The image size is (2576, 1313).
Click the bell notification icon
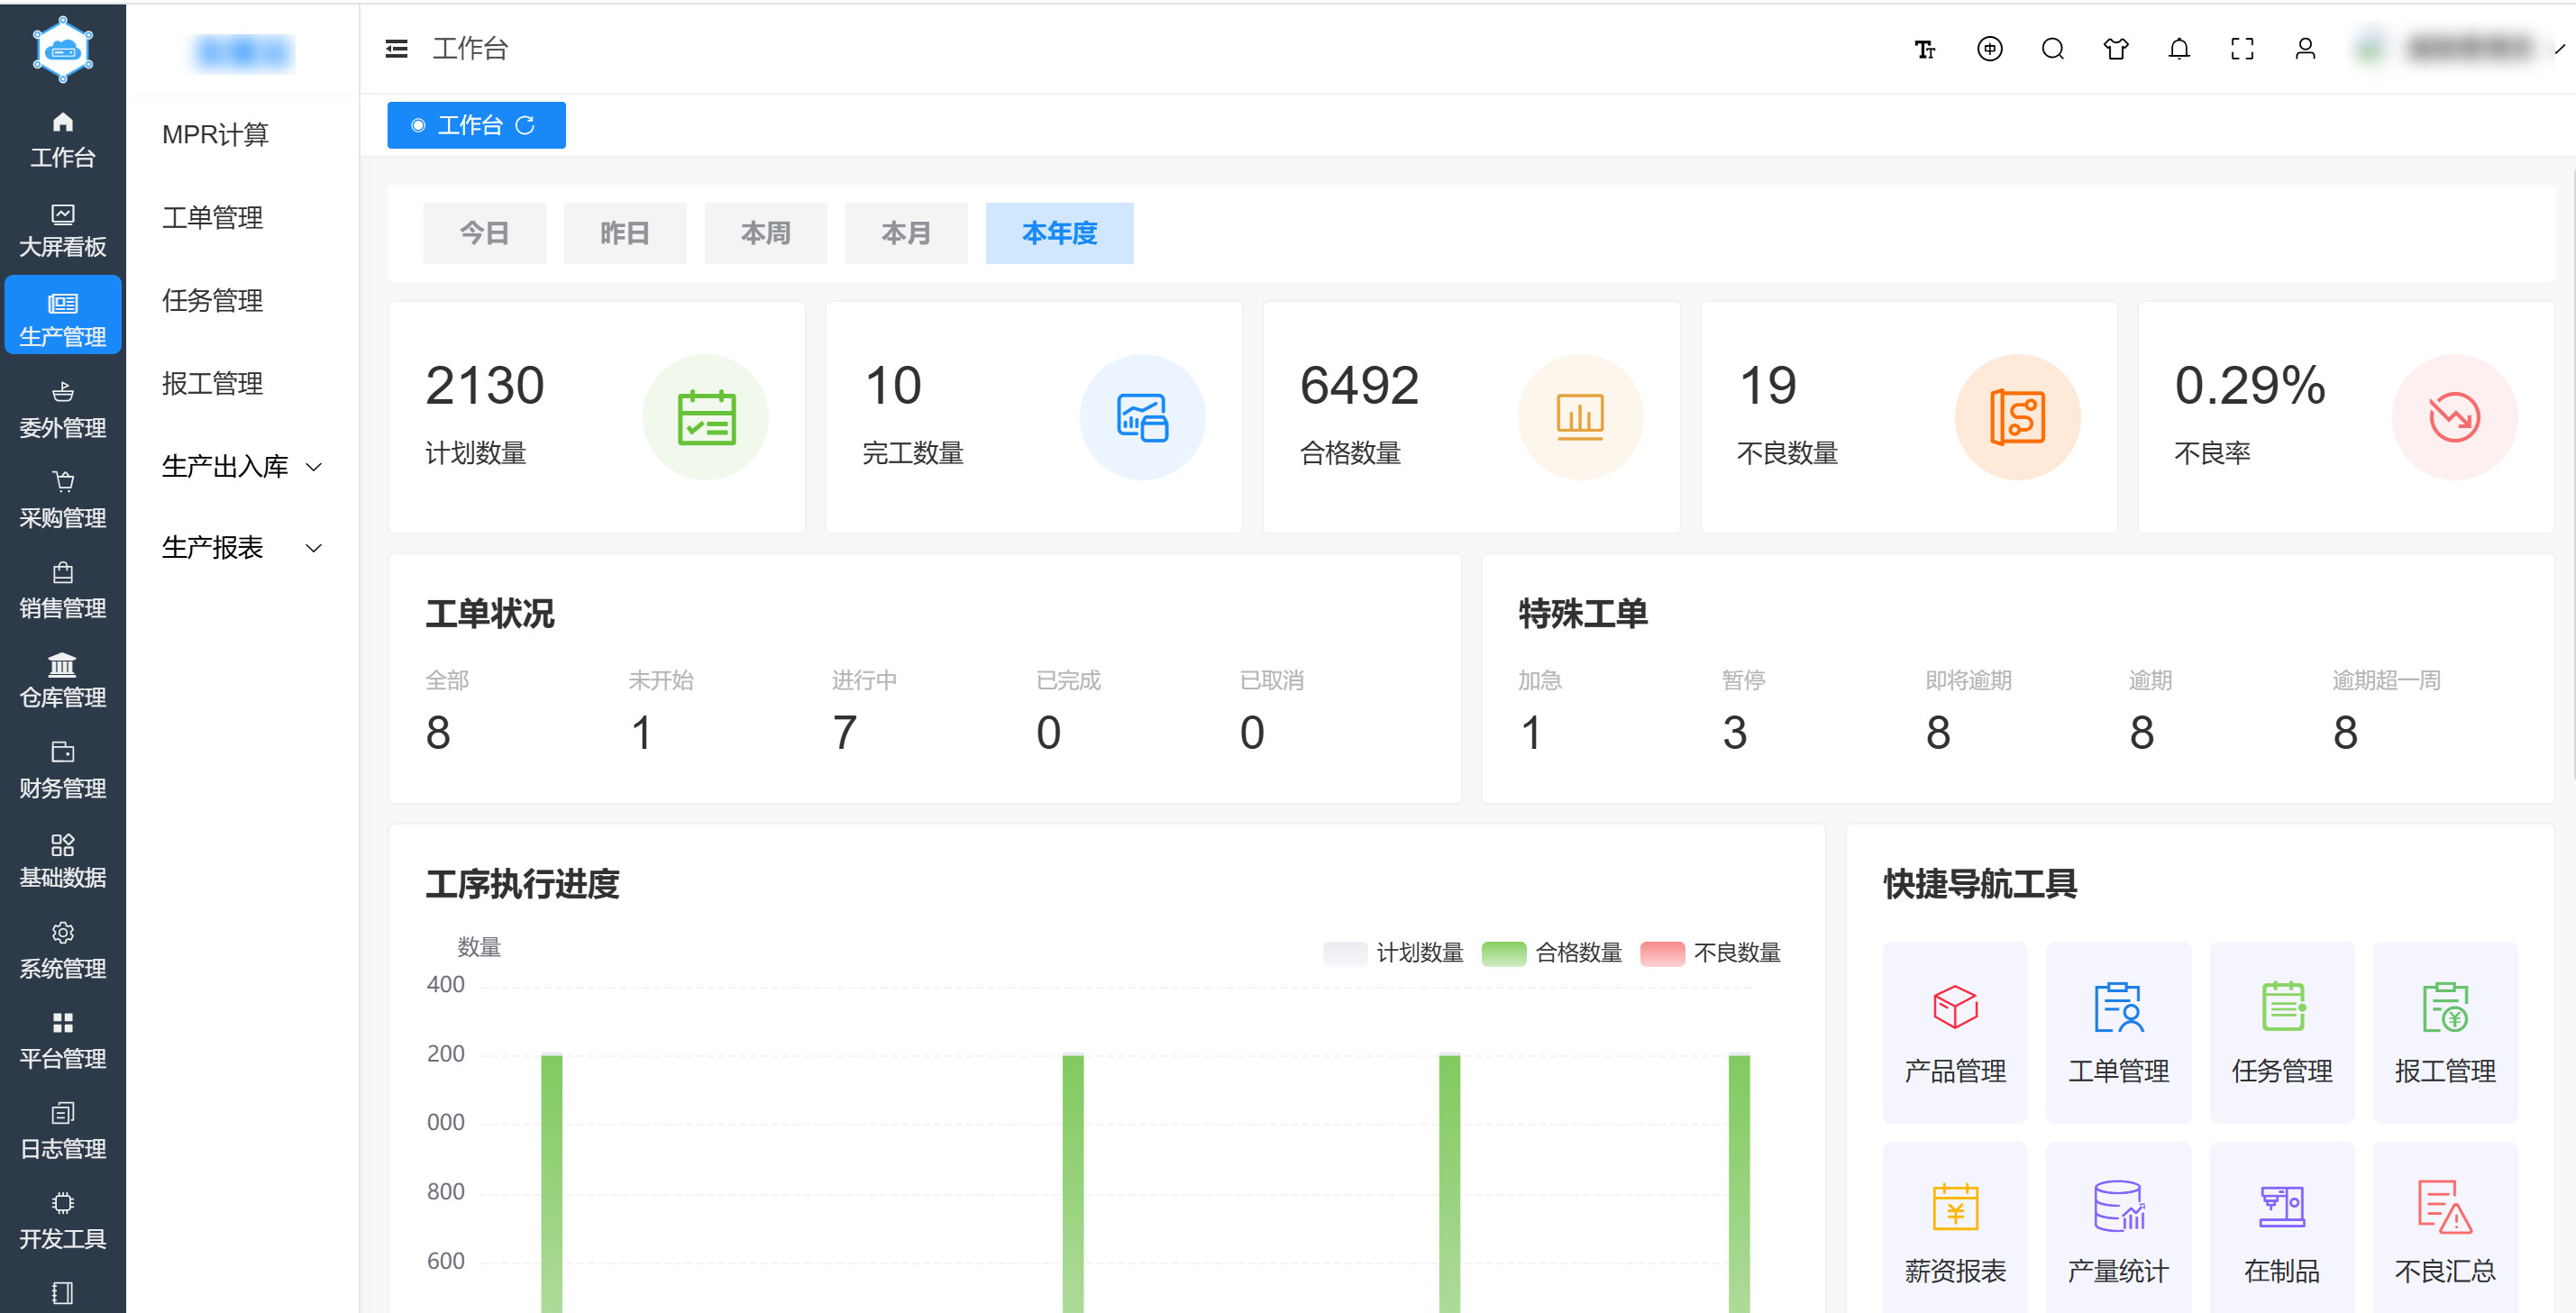tap(2179, 48)
